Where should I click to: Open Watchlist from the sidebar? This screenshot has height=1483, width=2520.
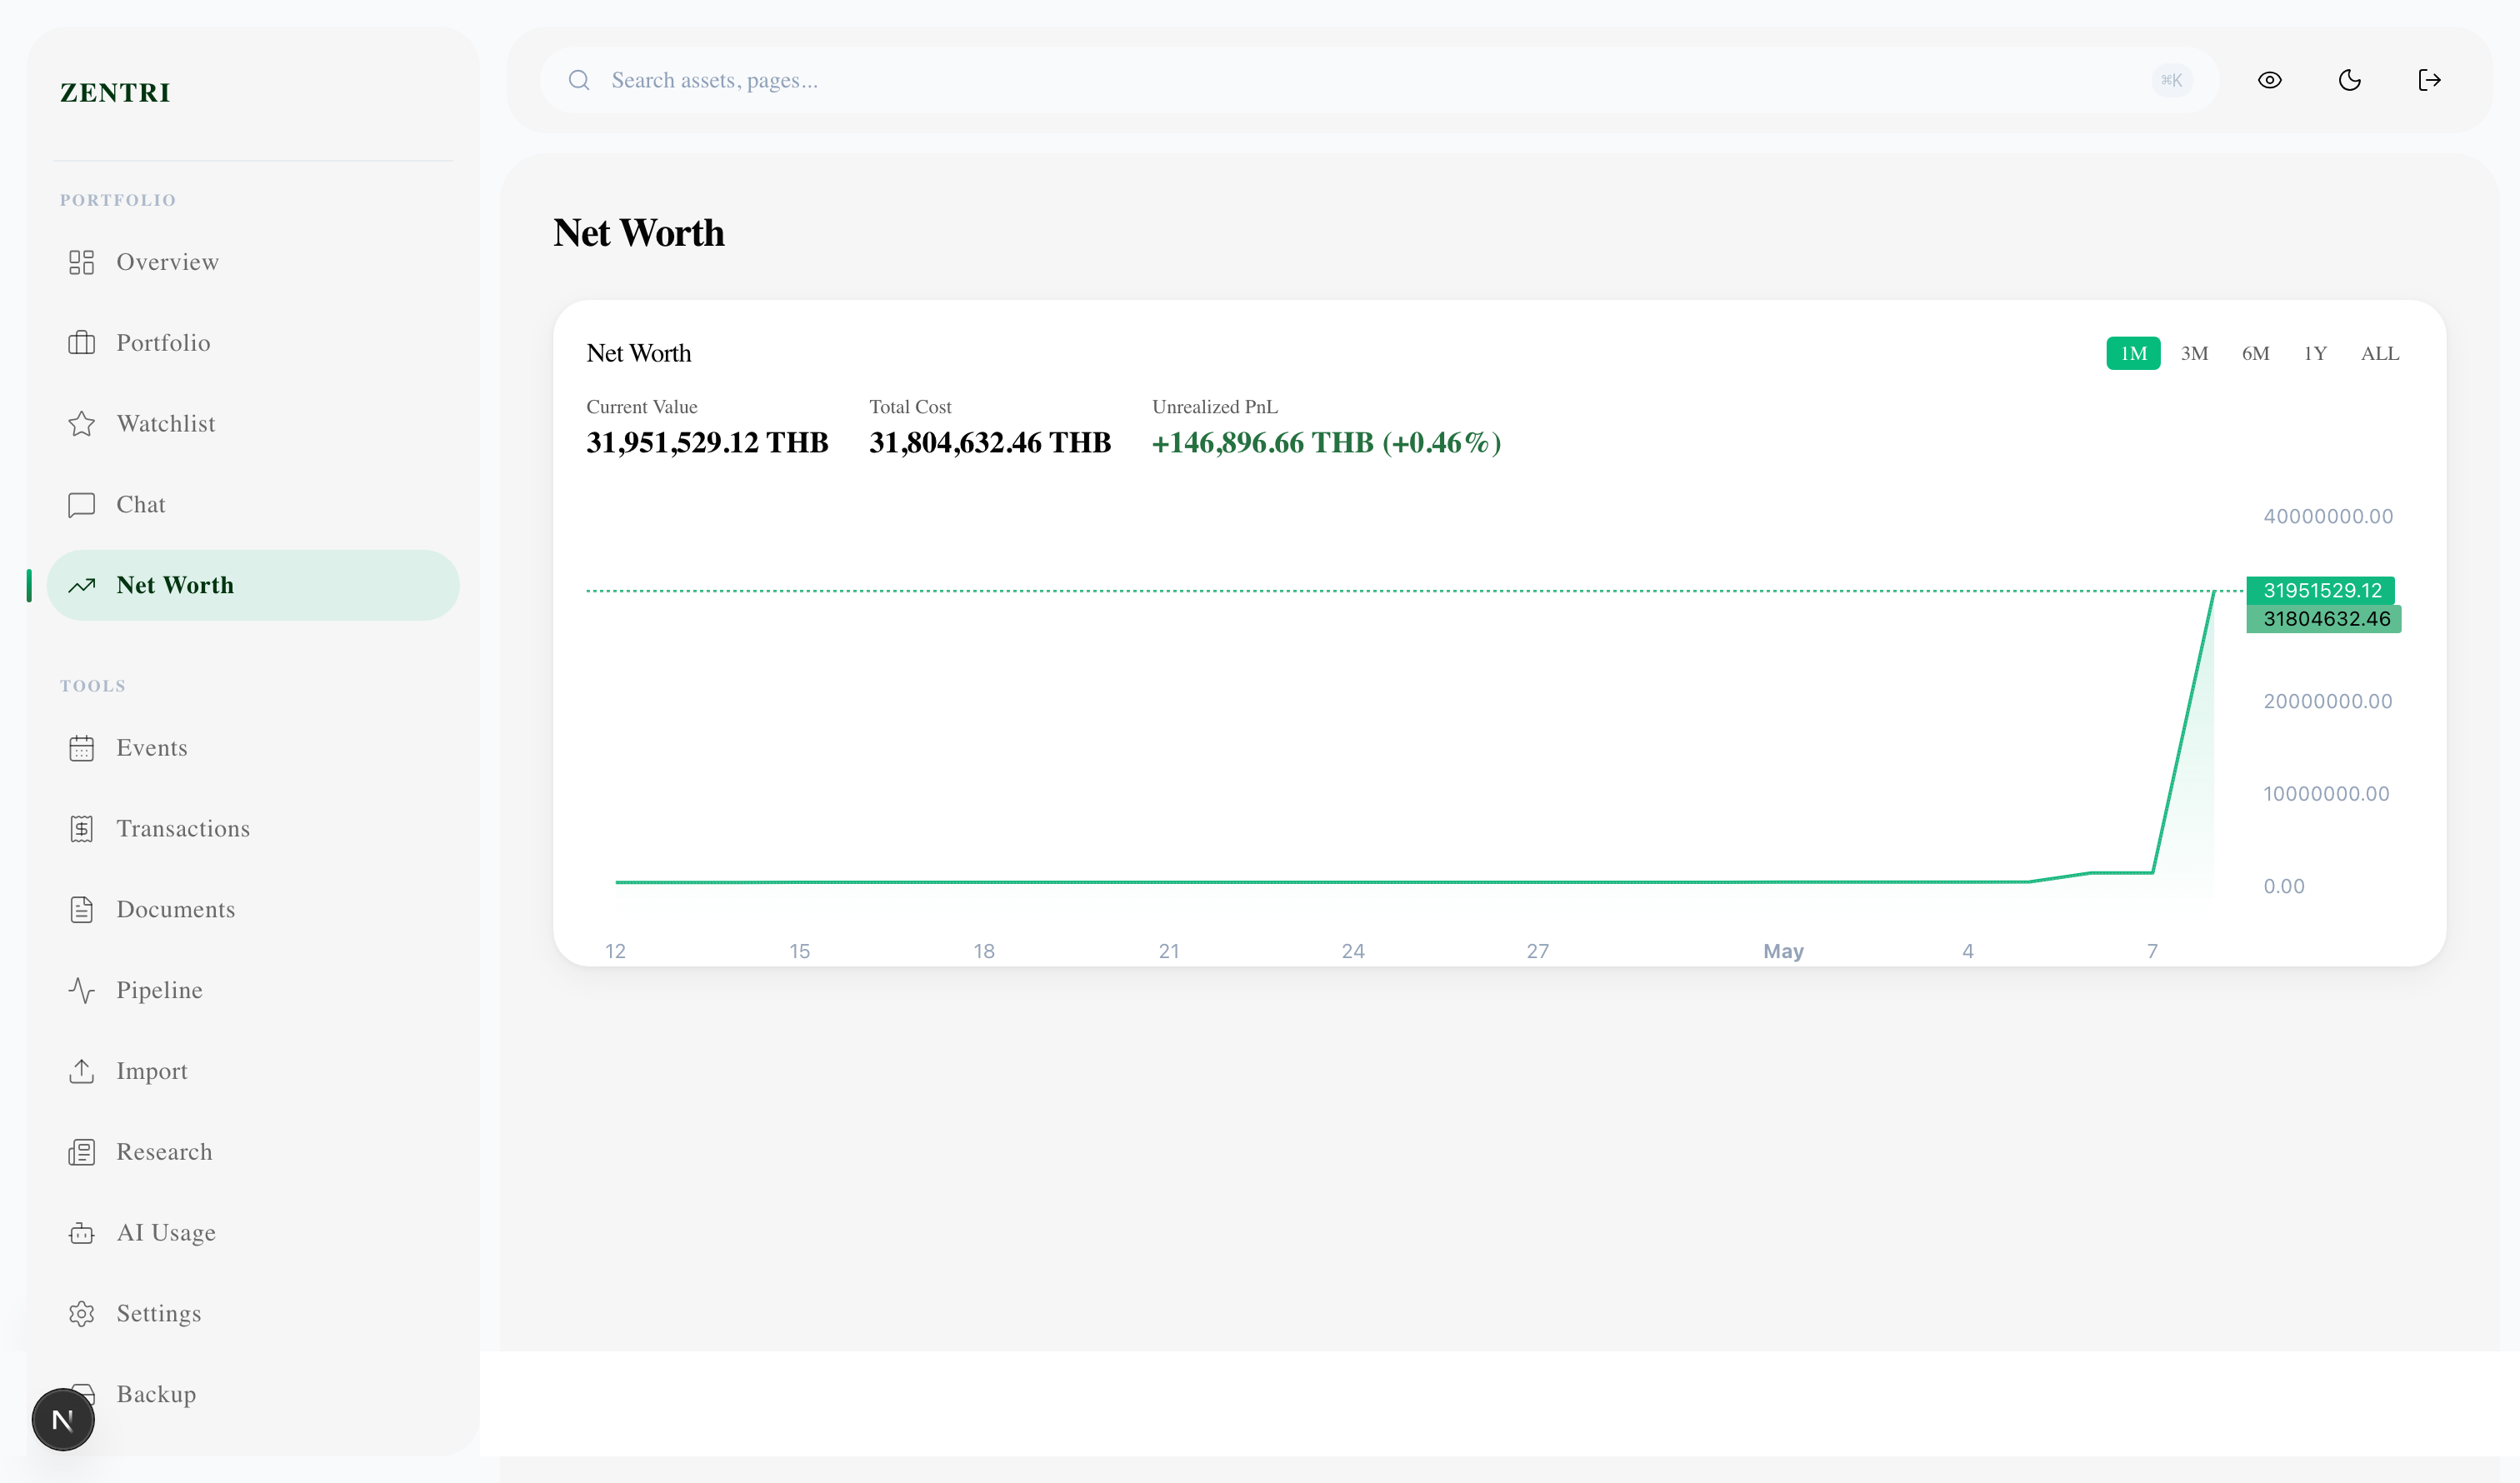tap(253, 424)
